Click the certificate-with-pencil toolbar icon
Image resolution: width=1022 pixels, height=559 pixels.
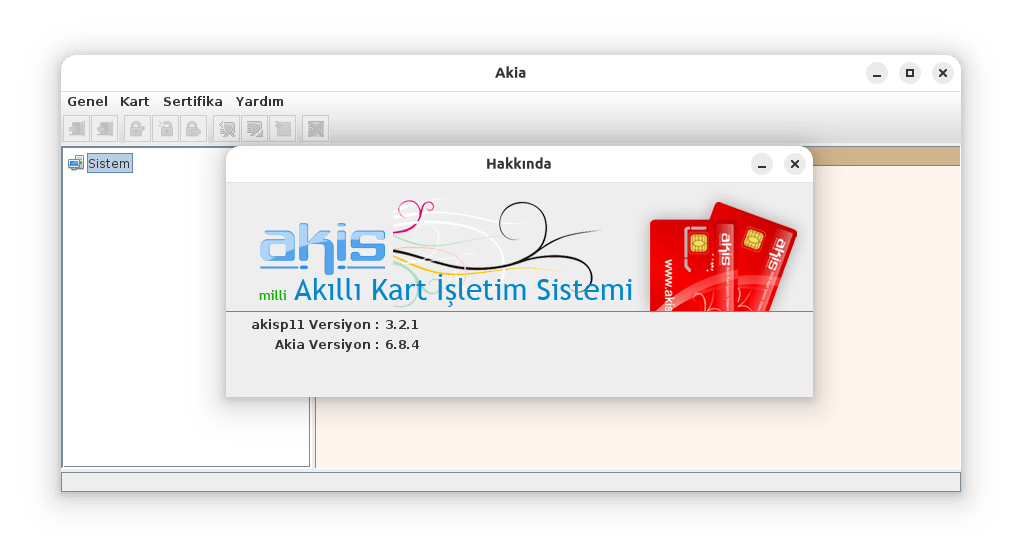pyautogui.click(x=255, y=128)
